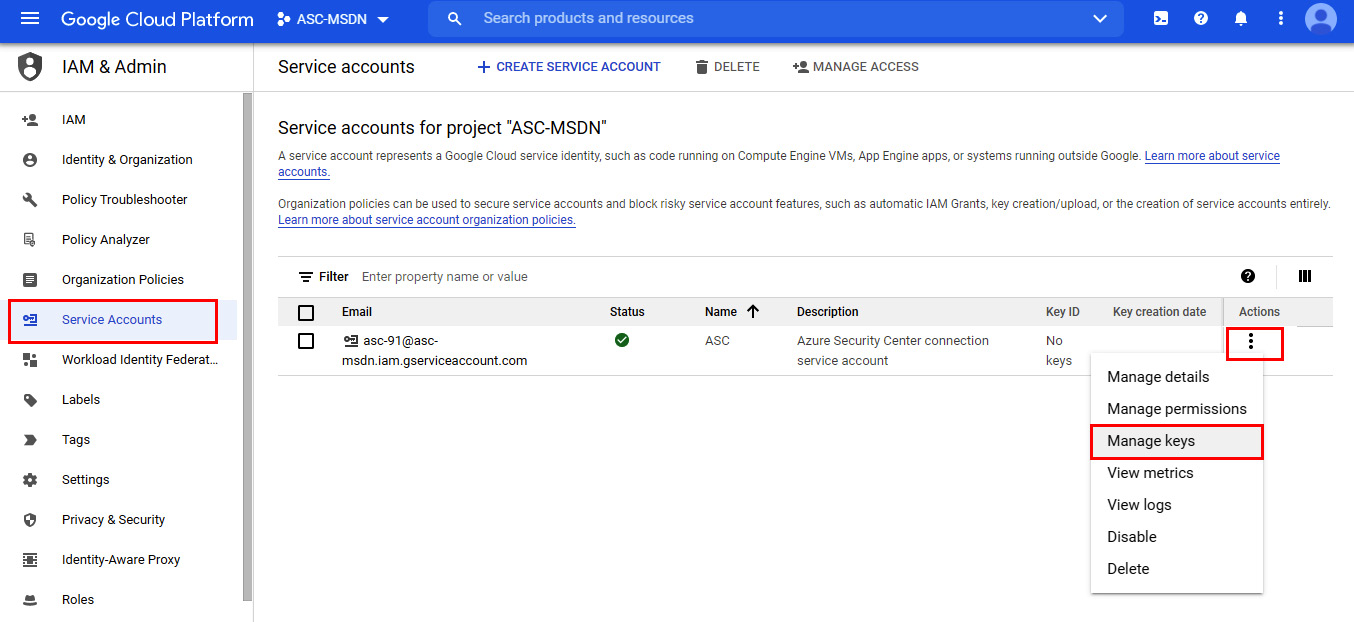Image resolution: width=1354 pixels, height=622 pixels.
Task: Open the Privacy & Security page
Action: tap(113, 520)
